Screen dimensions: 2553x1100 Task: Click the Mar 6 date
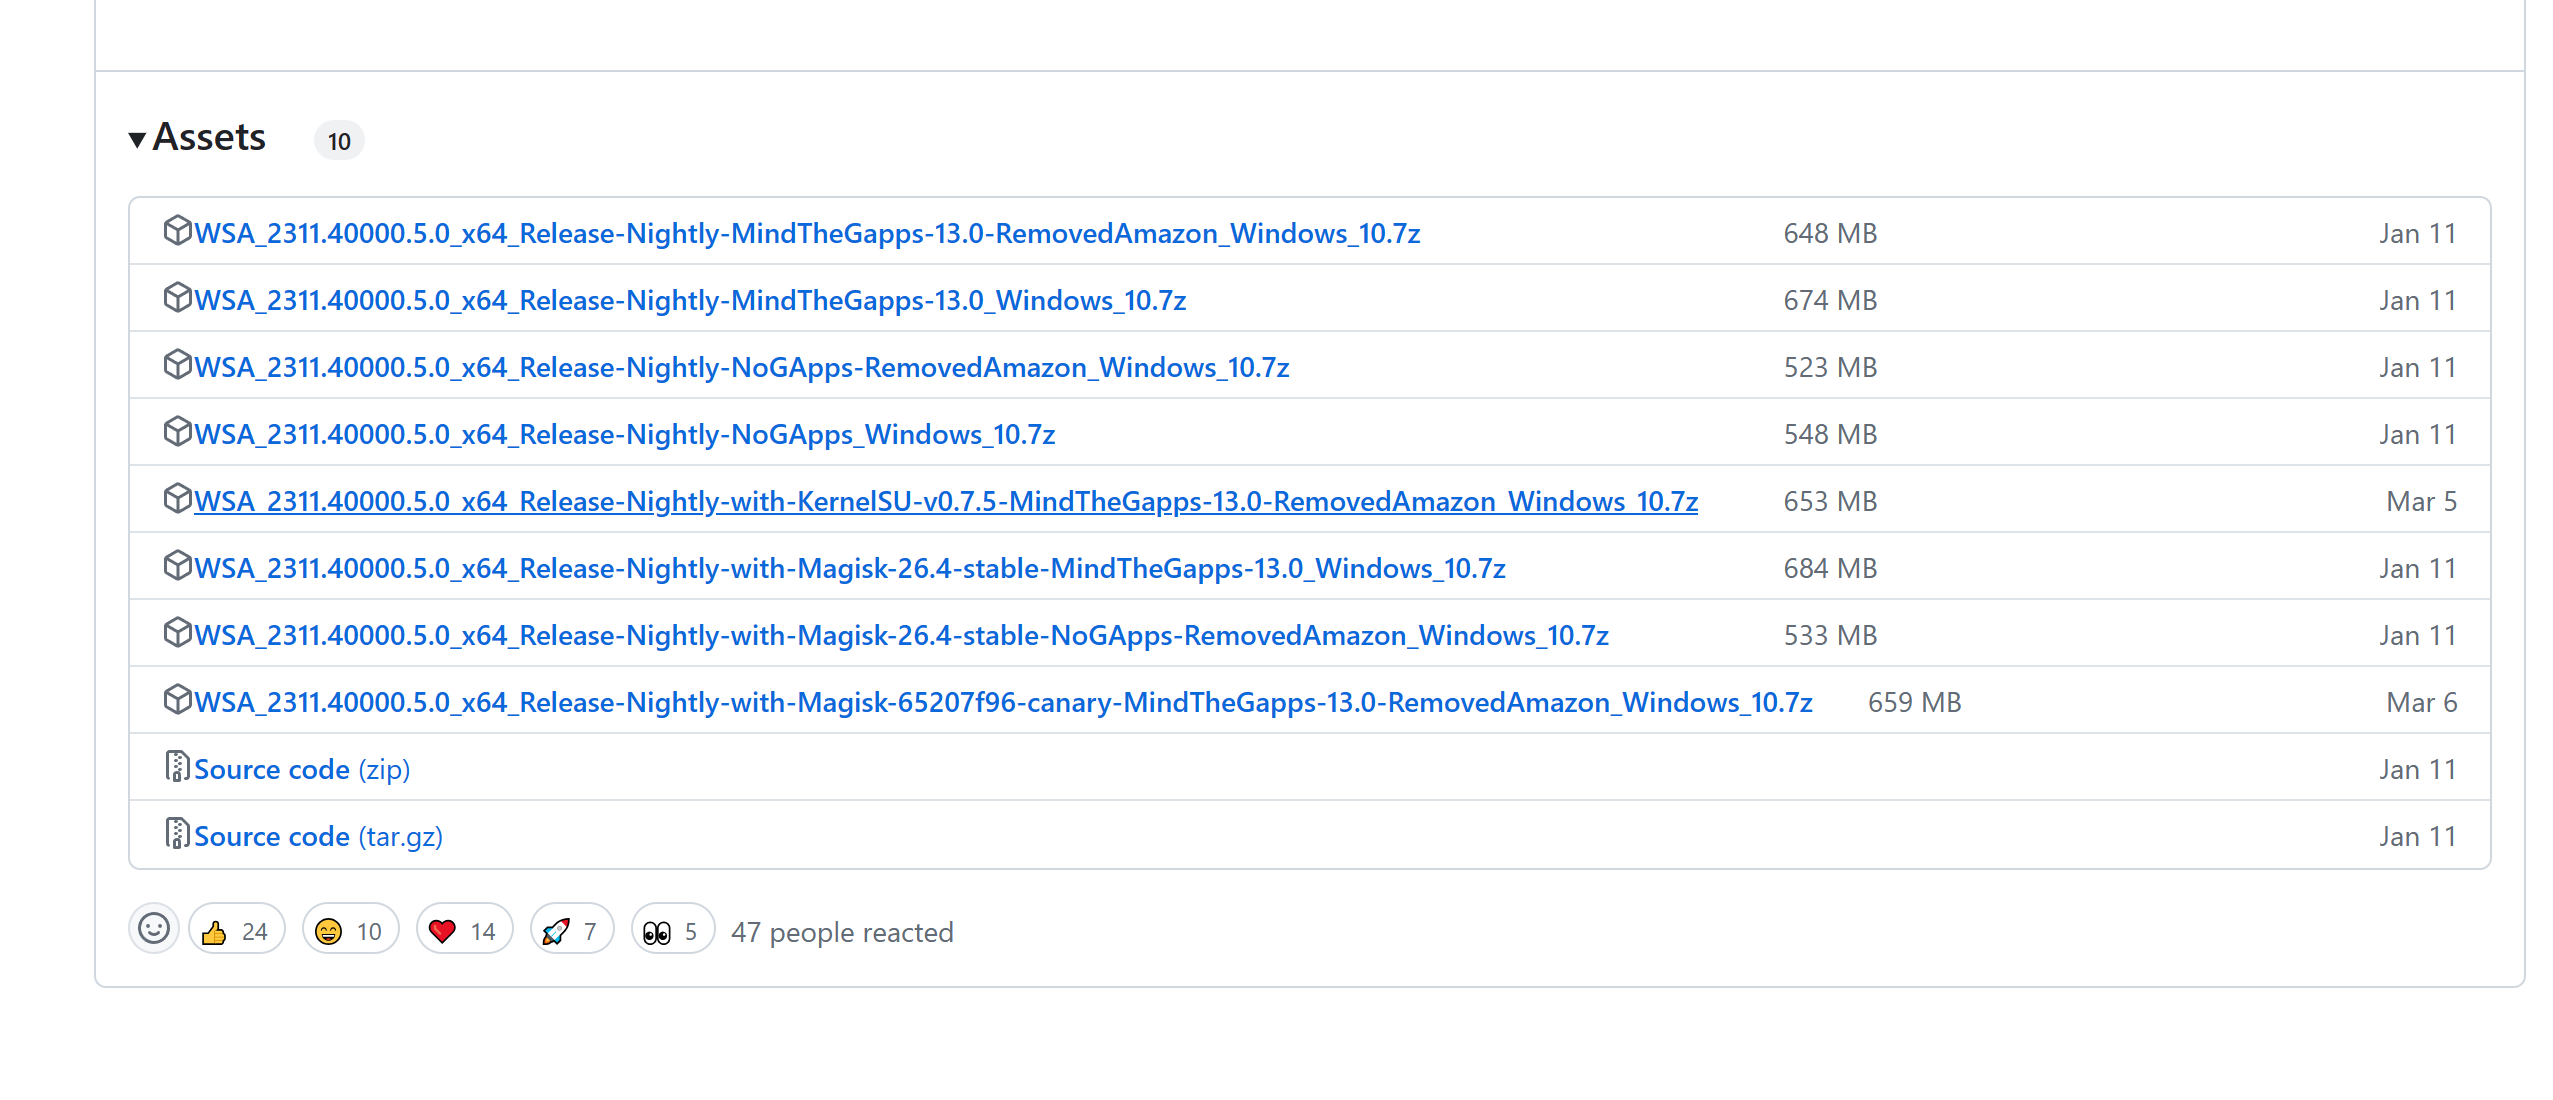(x=2421, y=703)
